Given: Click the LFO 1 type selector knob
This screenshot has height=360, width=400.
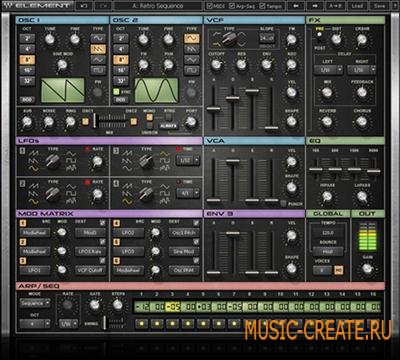Looking at the screenshot, I should click(x=52, y=161).
